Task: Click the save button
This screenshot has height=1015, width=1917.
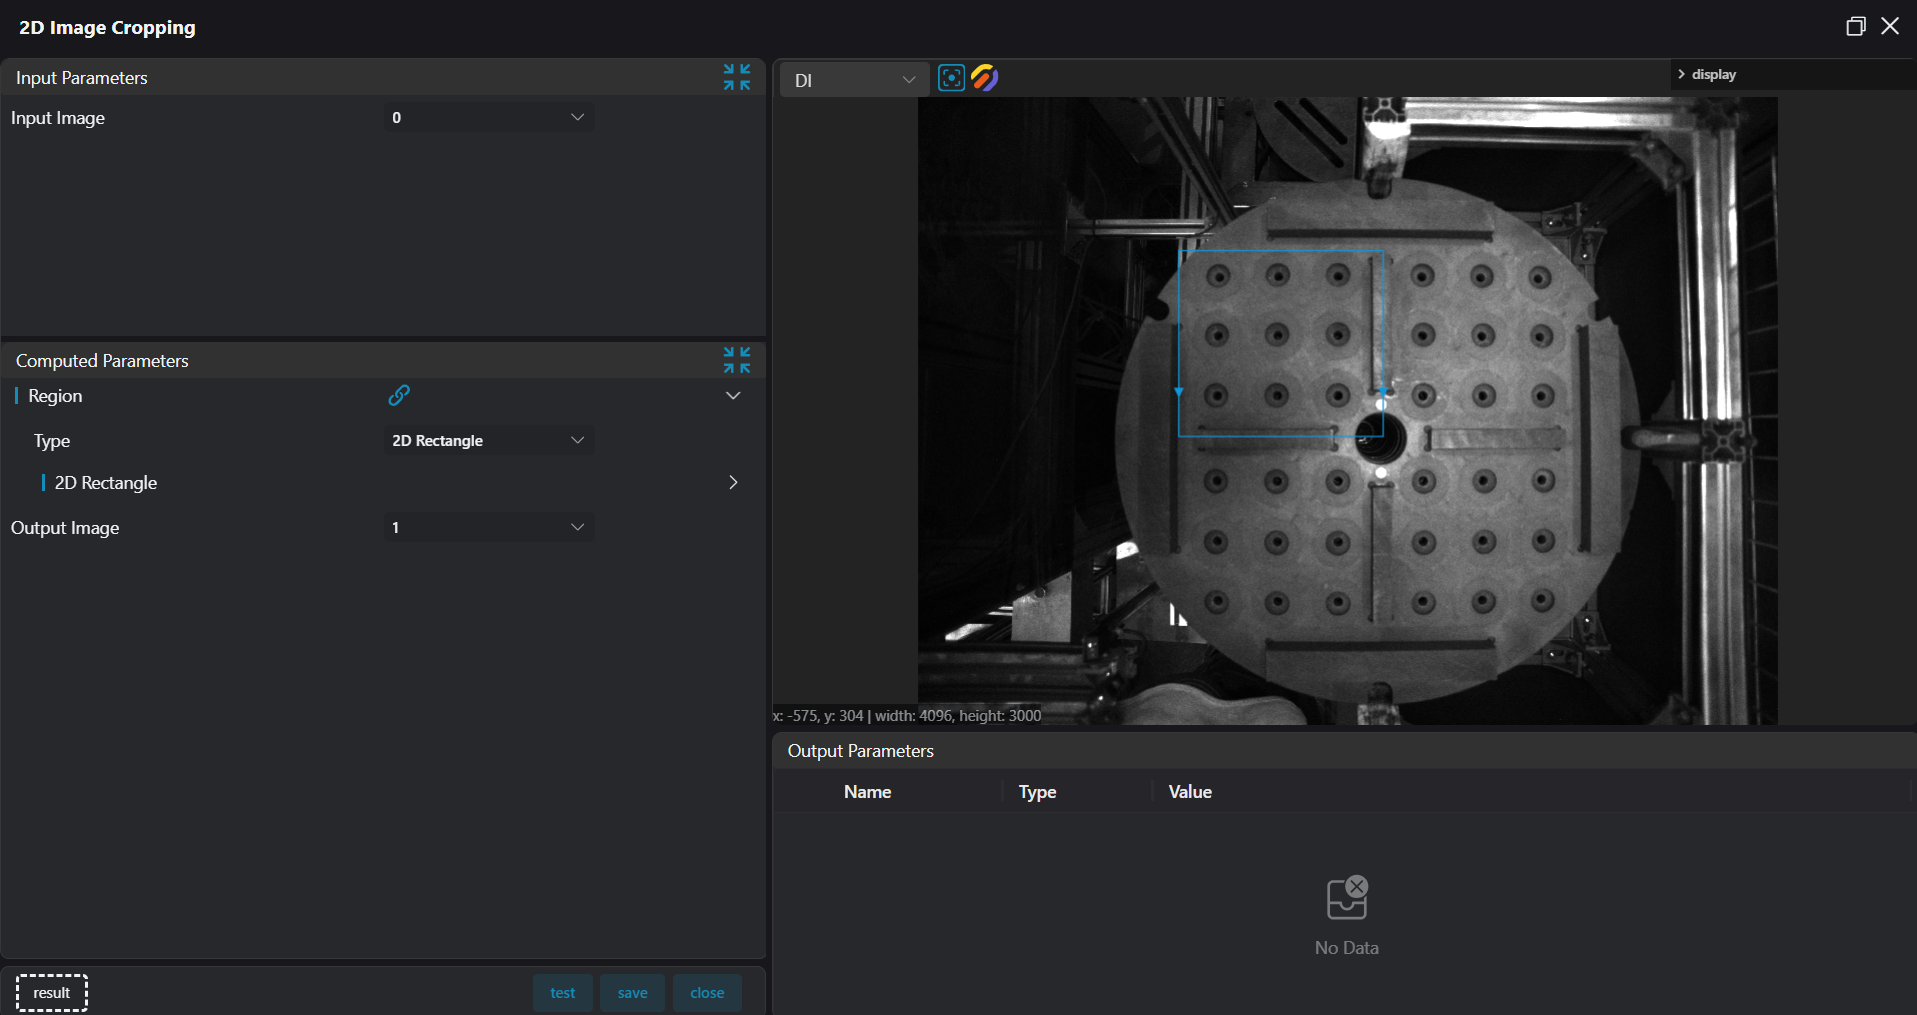Action: (x=632, y=993)
